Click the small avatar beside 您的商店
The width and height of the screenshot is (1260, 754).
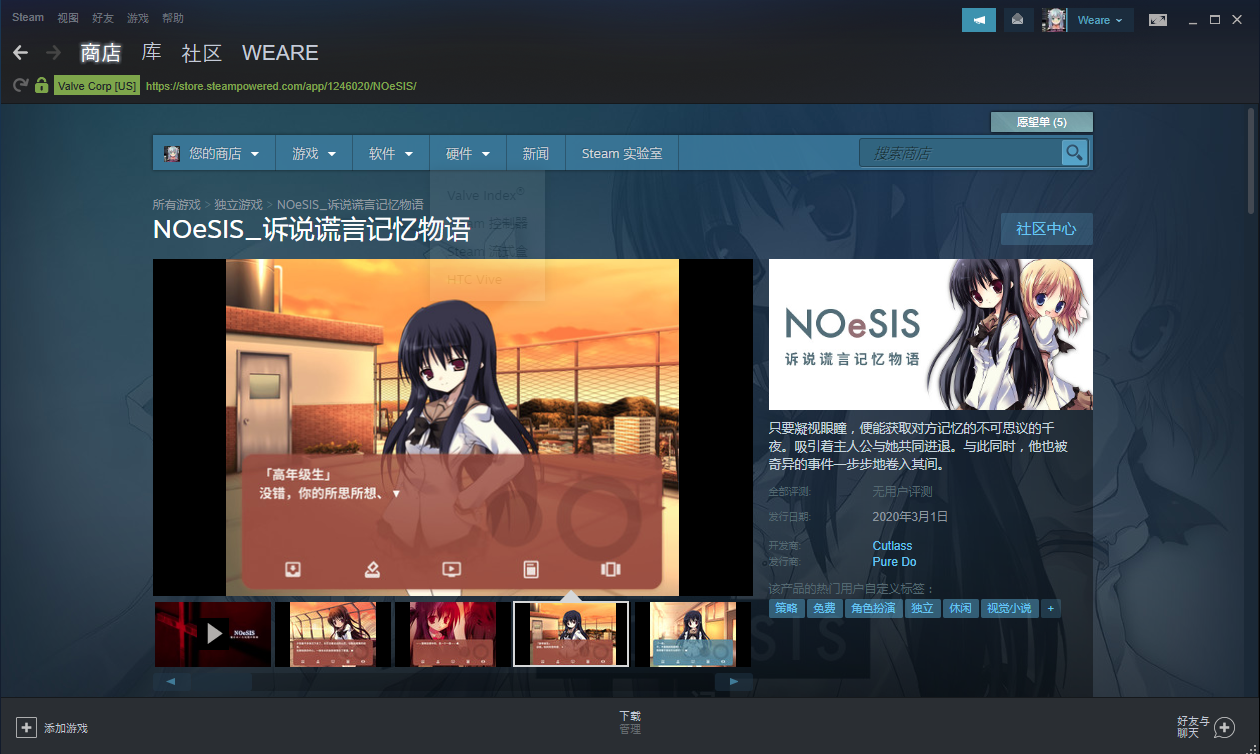172,153
